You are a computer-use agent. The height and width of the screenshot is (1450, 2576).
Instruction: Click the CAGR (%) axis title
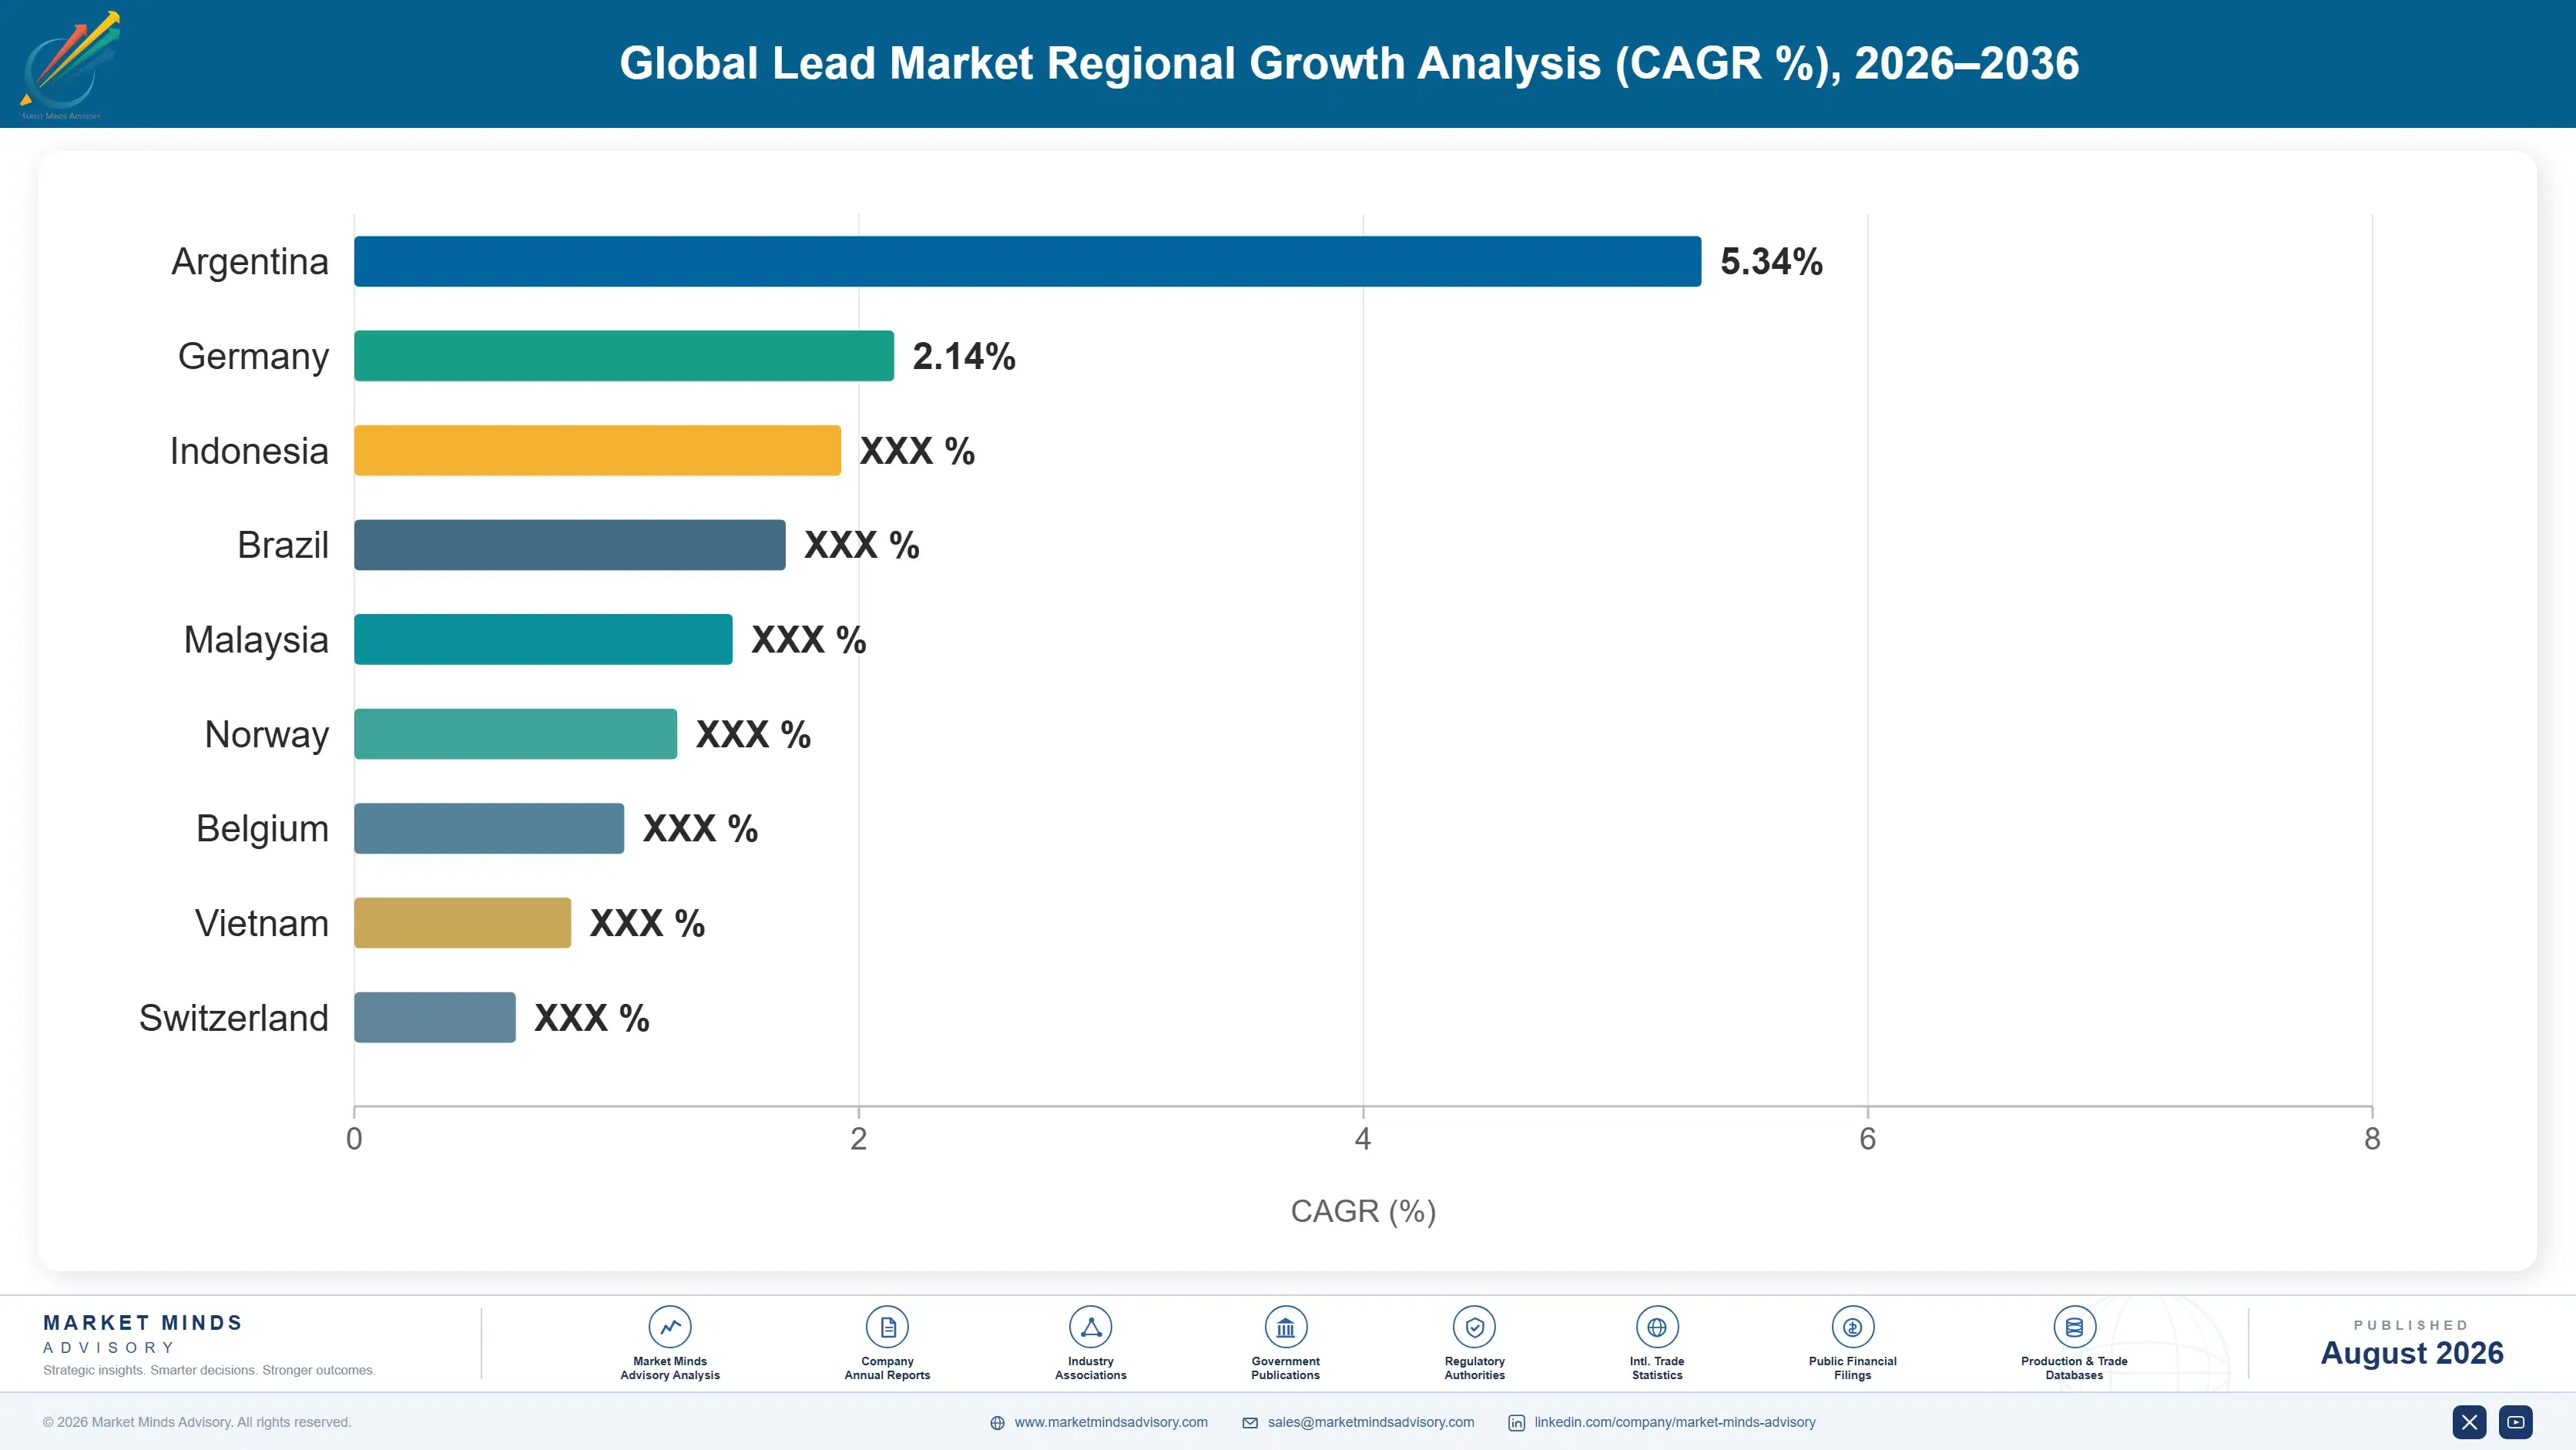pyautogui.click(x=1363, y=1211)
